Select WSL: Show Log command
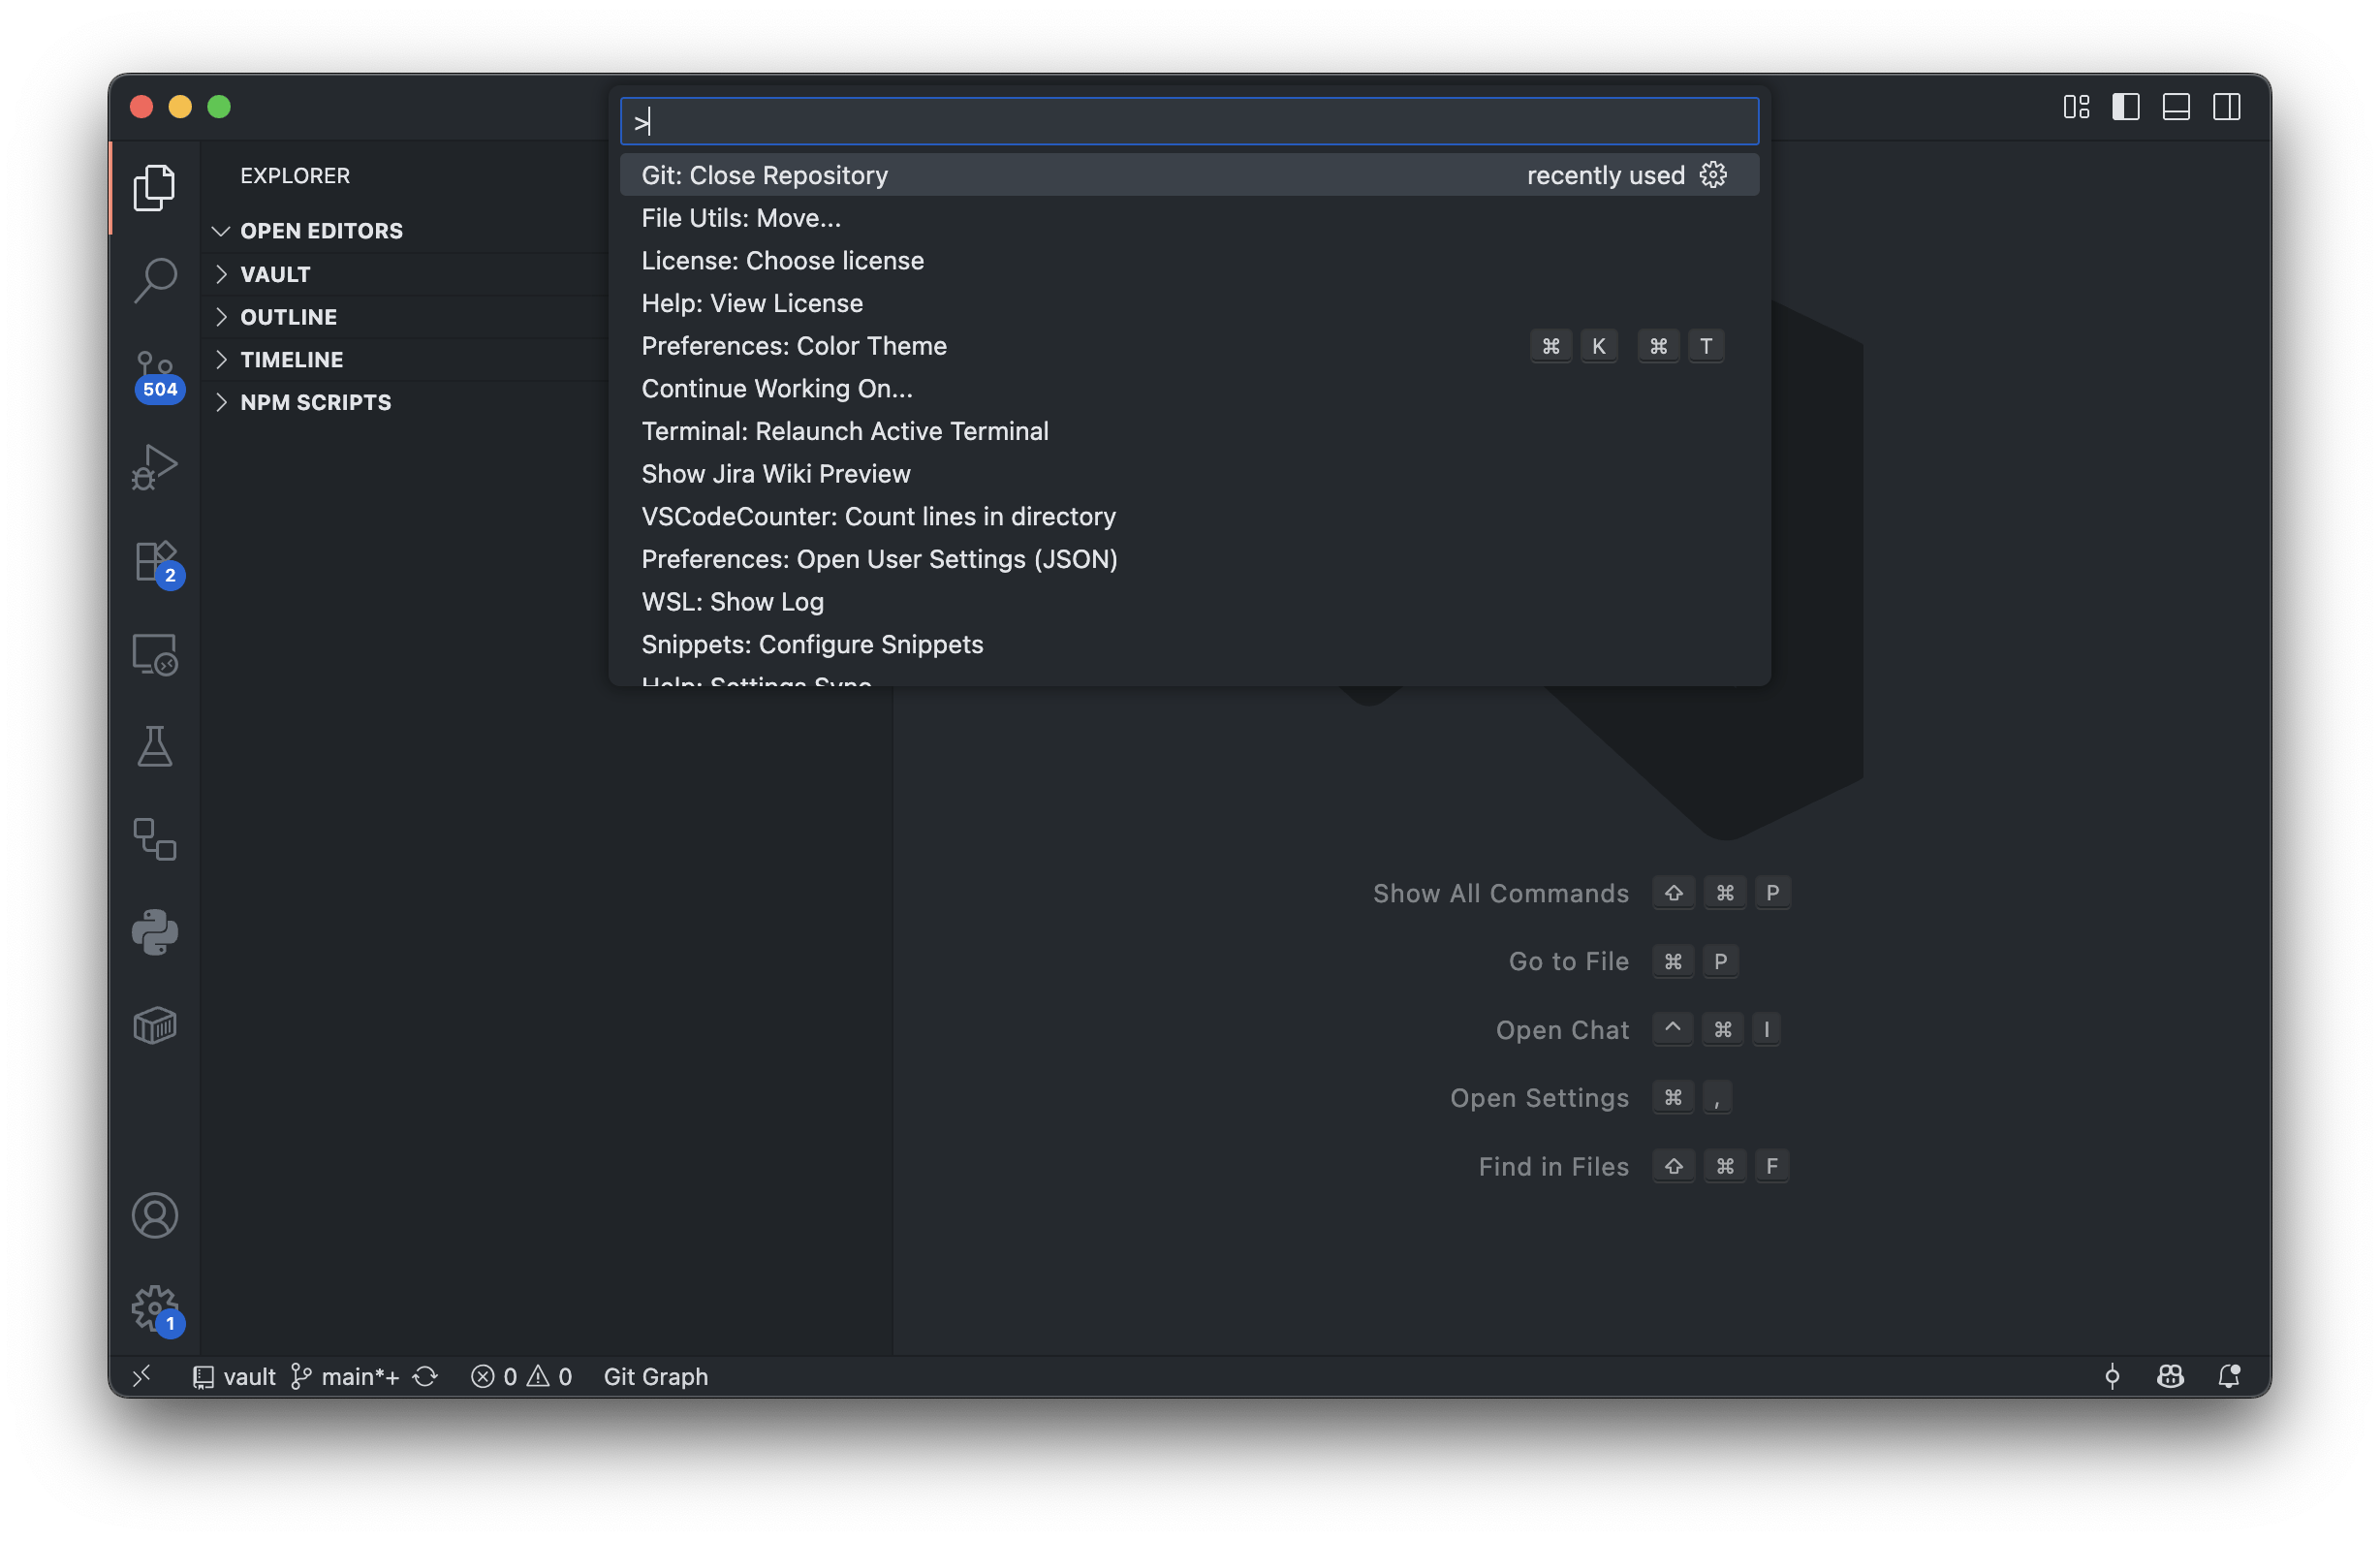This screenshot has width=2380, height=1541. (x=1189, y=602)
